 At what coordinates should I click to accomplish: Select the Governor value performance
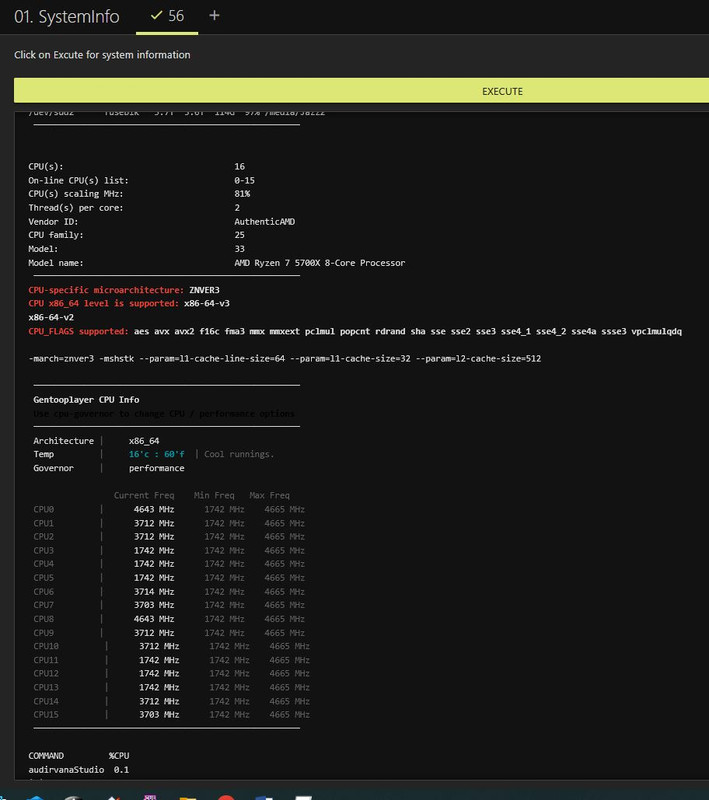point(156,468)
